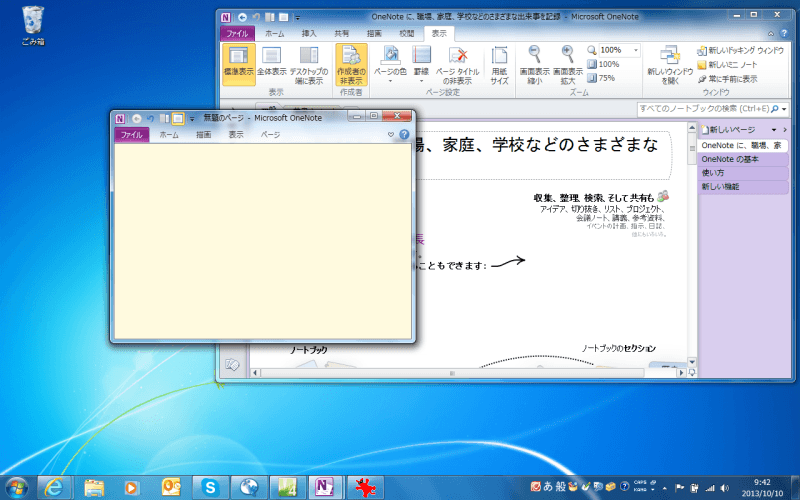
Task: Launch Internet Explorer from the taskbar
Action: pos(54,488)
